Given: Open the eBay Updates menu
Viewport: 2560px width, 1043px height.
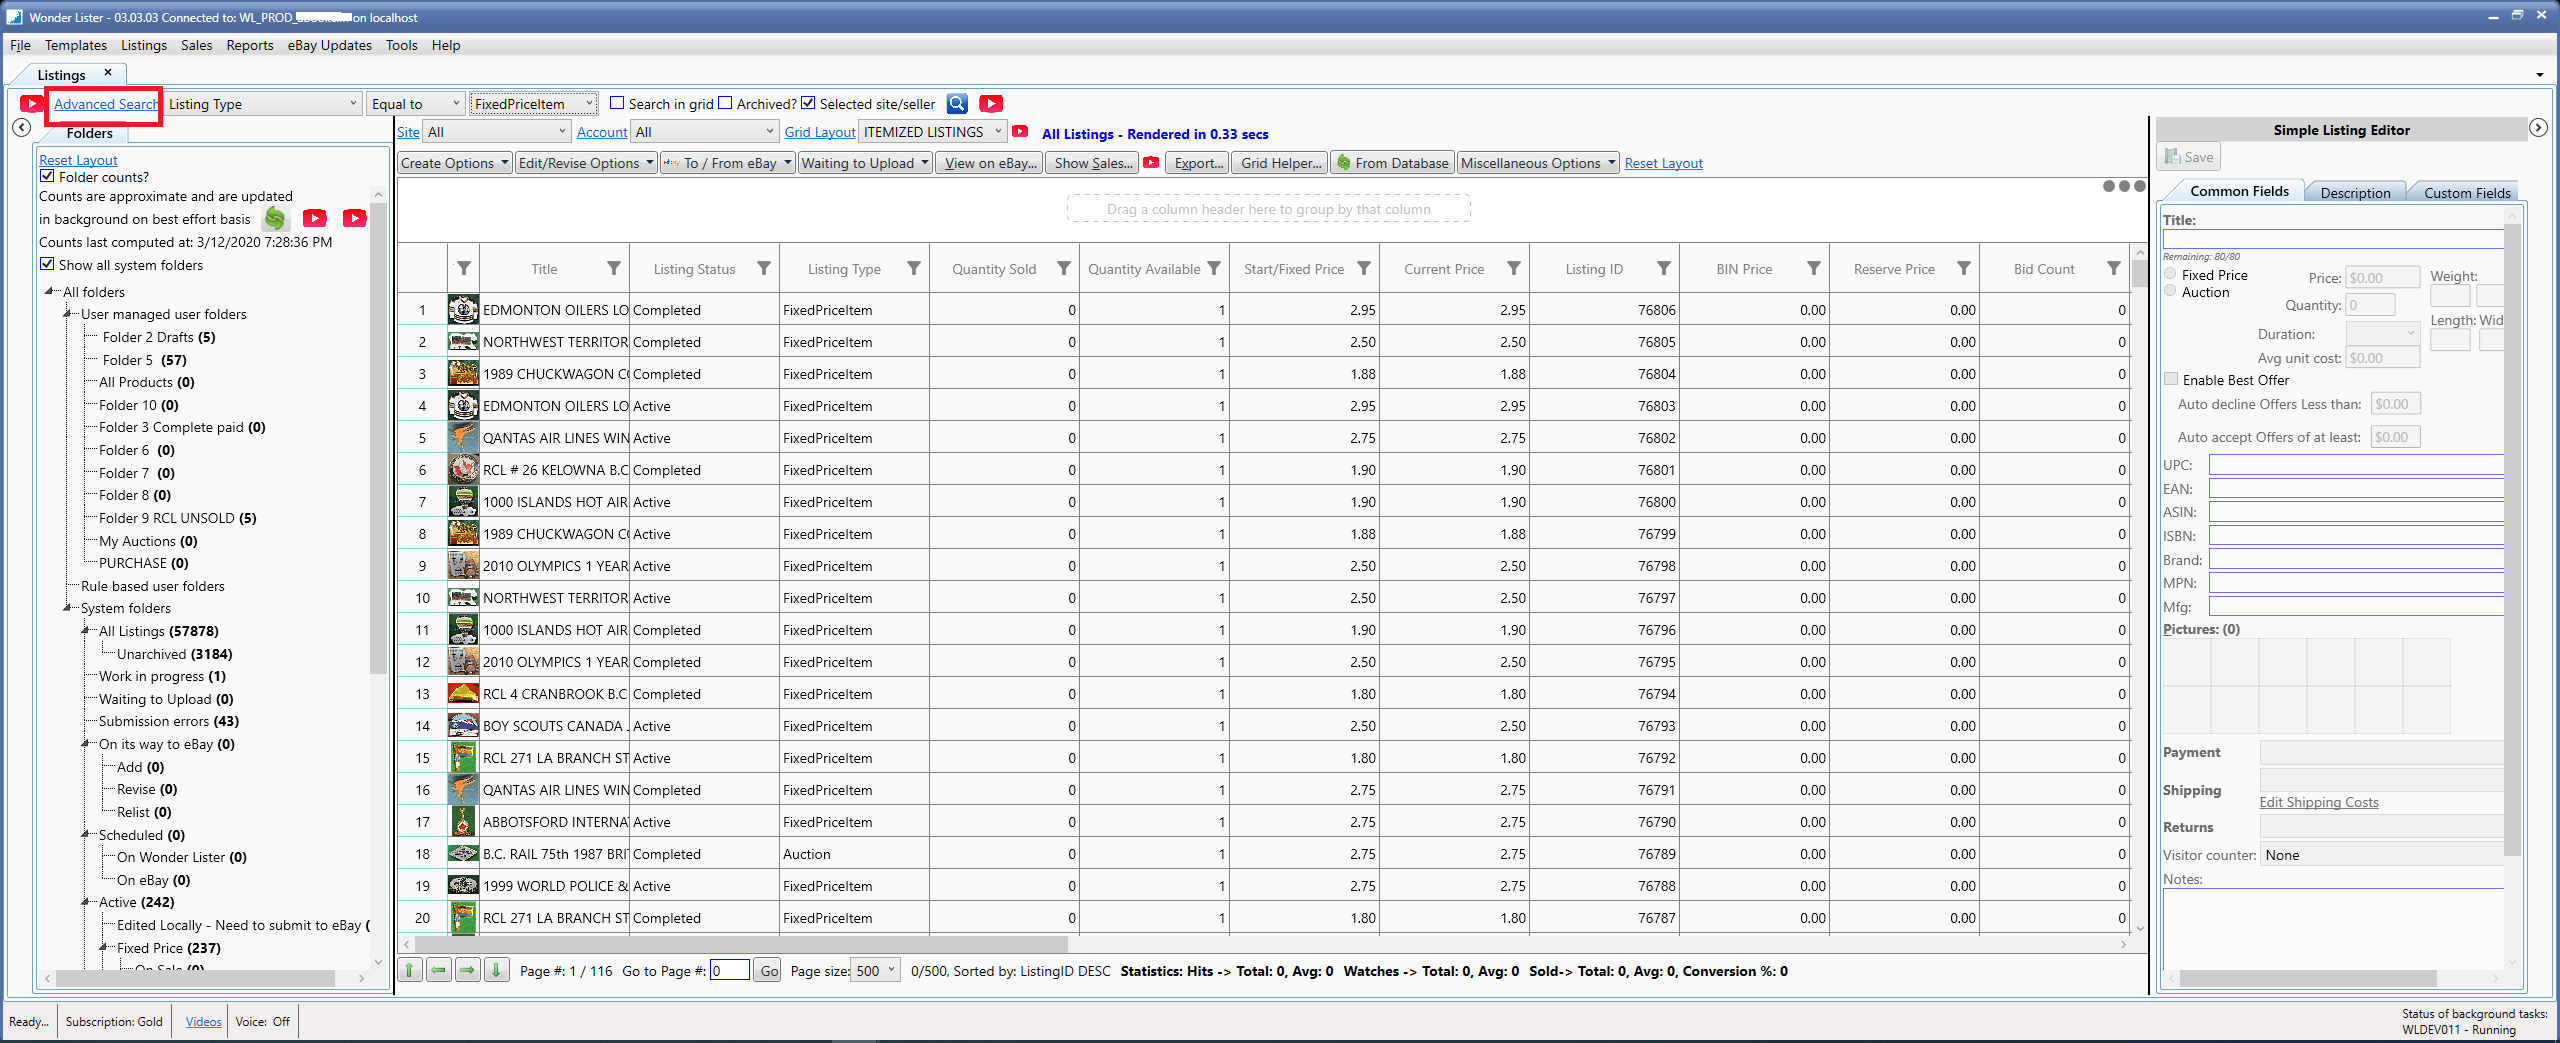Looking at the screenshot, I should pos(329,45).
